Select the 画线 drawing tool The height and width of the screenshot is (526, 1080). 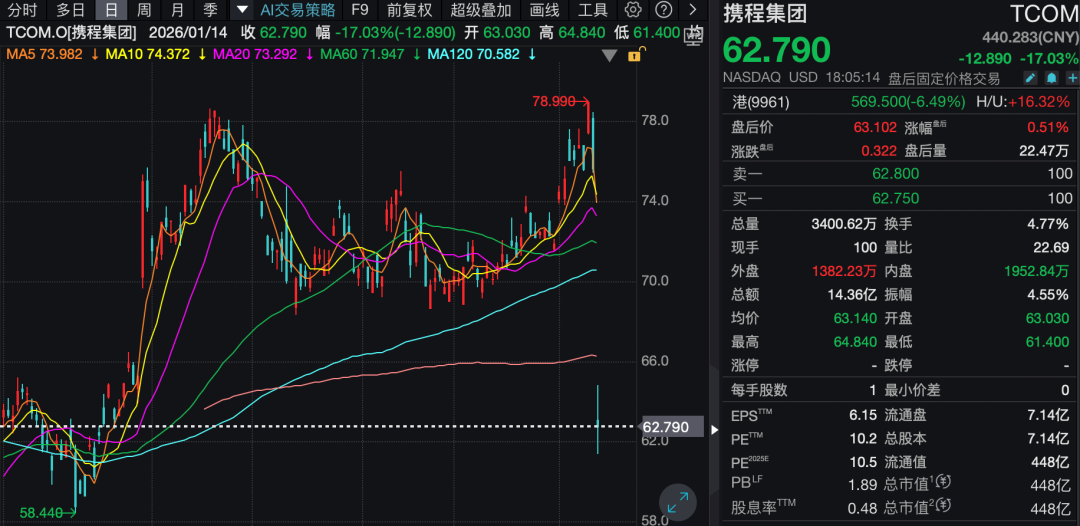pos(544,10)
